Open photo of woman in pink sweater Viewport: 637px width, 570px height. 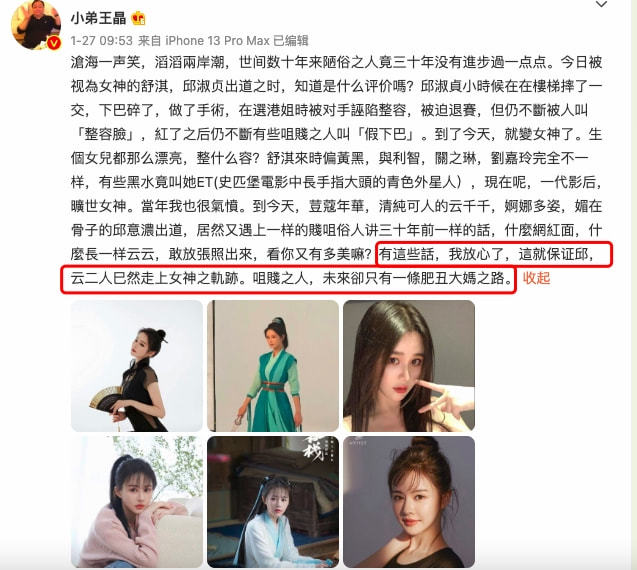click(x=136, y=502)
